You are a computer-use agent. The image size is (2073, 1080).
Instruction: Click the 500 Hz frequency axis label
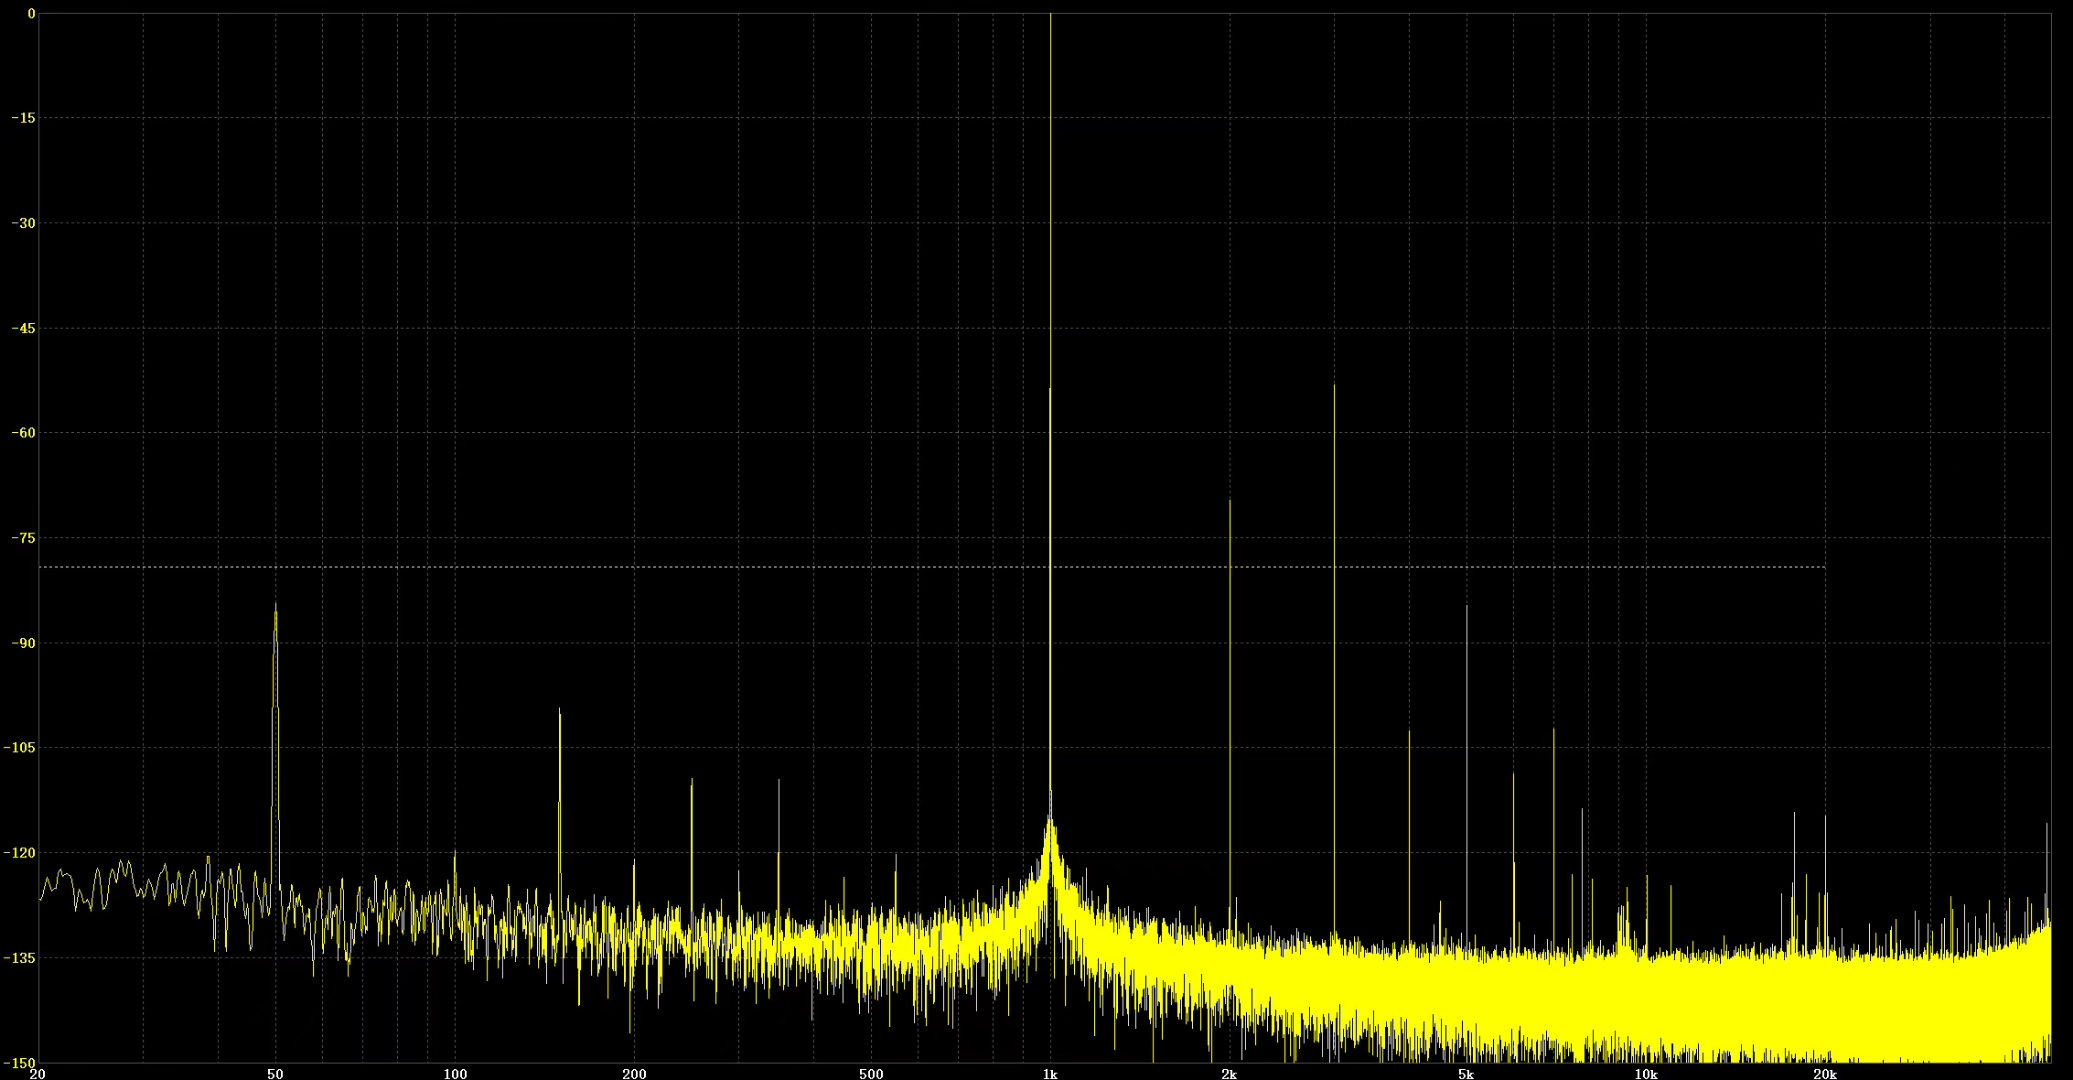pyautogui.click(x=871, y=1074)
